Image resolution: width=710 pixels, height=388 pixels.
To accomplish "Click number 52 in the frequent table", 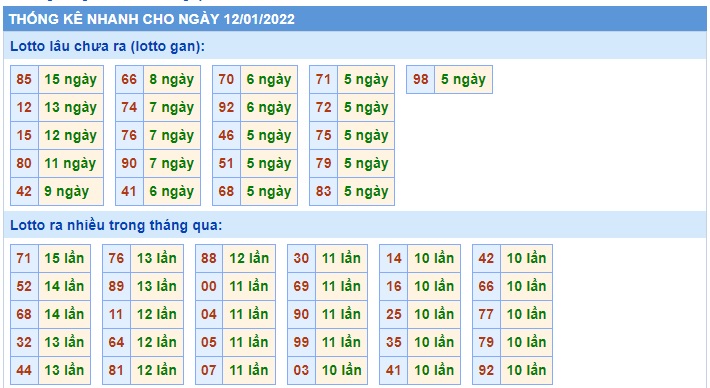I will point(24,286).
